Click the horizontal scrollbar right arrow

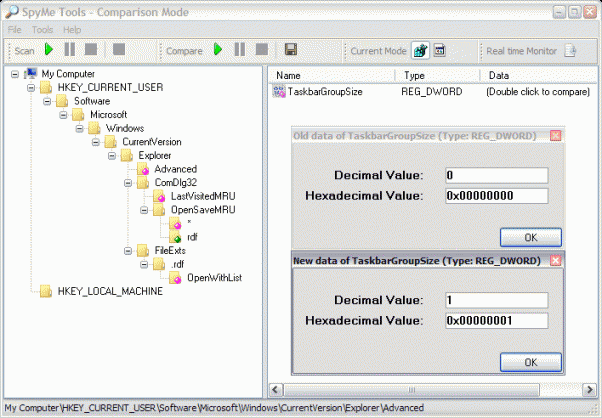click(589, 390)
